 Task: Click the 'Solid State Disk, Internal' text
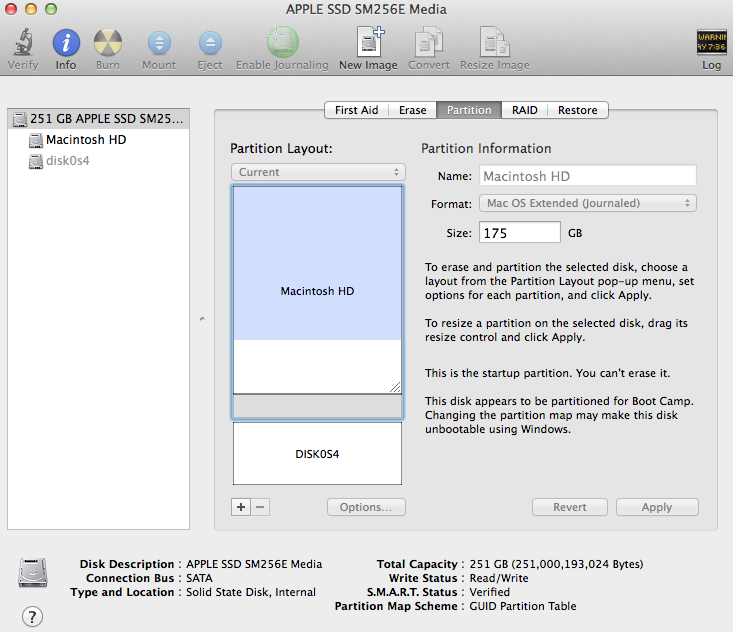[x=251, y=592]
